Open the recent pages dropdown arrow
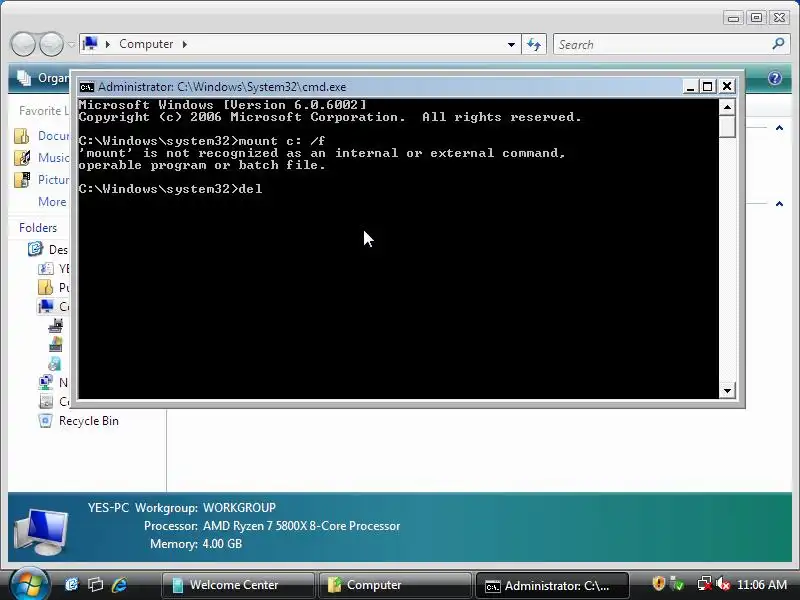Viewport: 800px width, 600px height. pyautogui.click(x=71, y=44)
